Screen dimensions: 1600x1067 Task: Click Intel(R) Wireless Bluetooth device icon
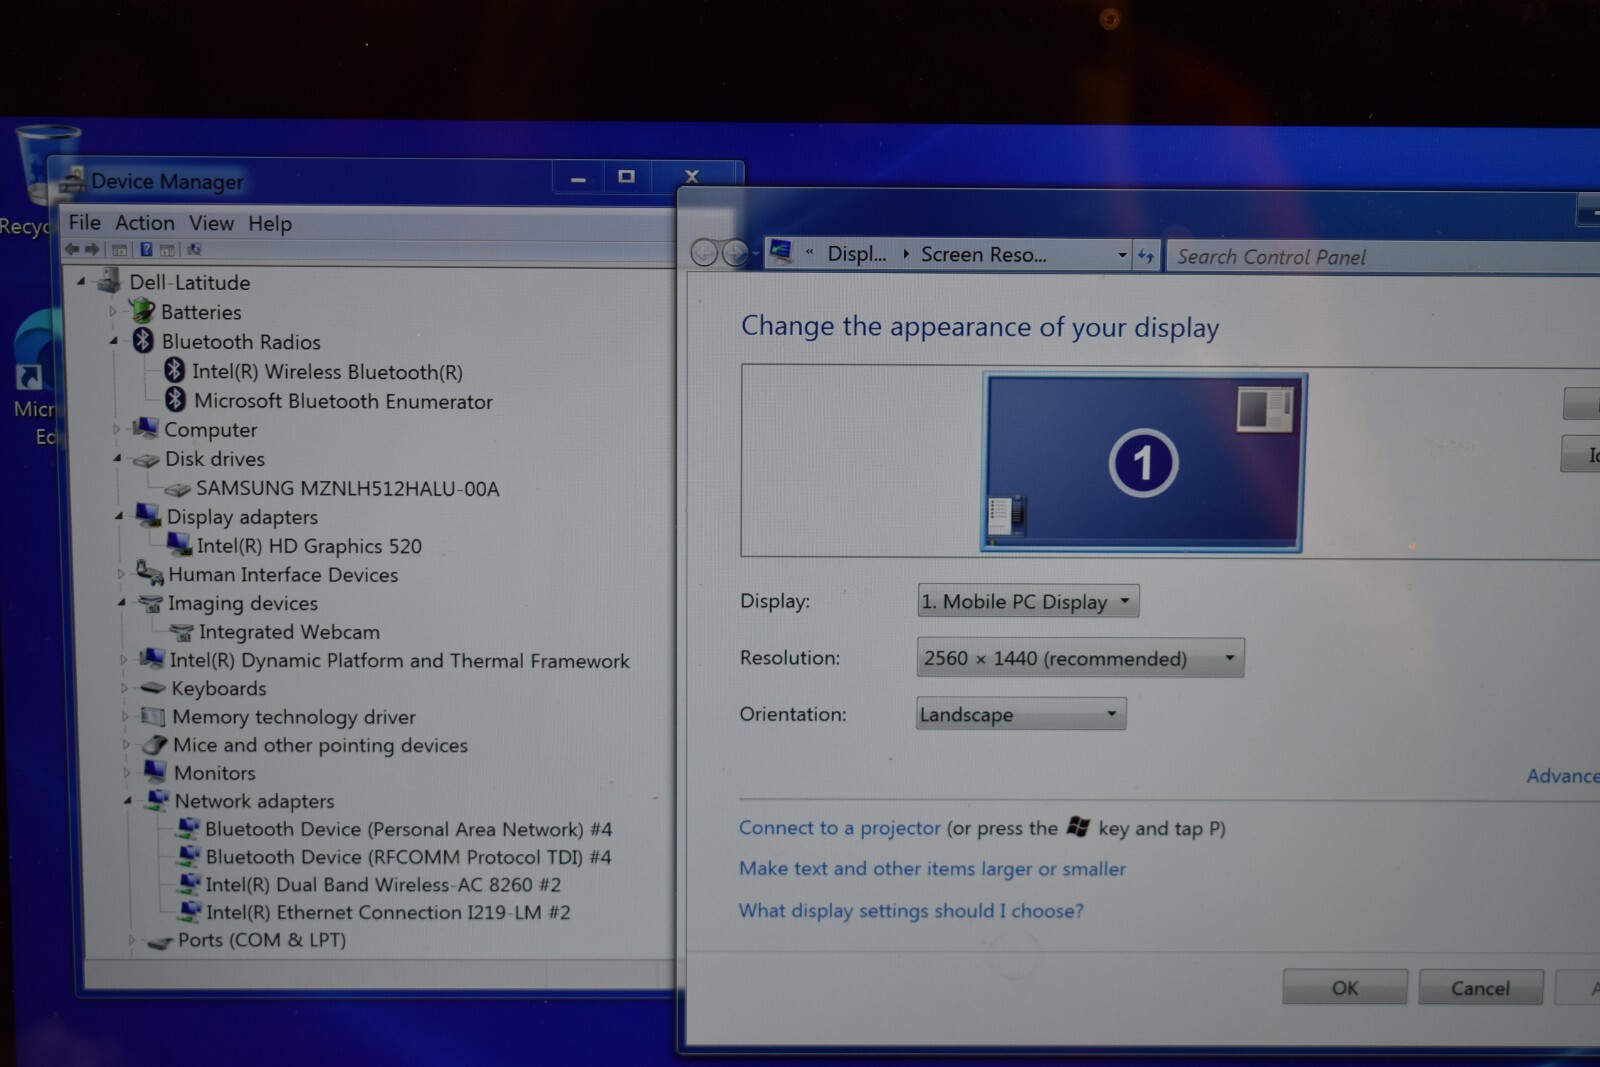coord(174,370)
